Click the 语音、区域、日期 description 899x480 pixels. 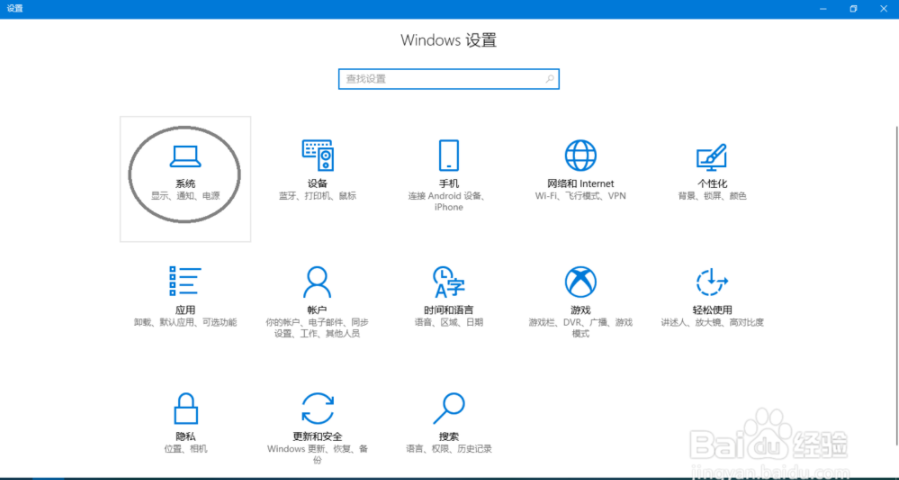(x=448, y=322)
